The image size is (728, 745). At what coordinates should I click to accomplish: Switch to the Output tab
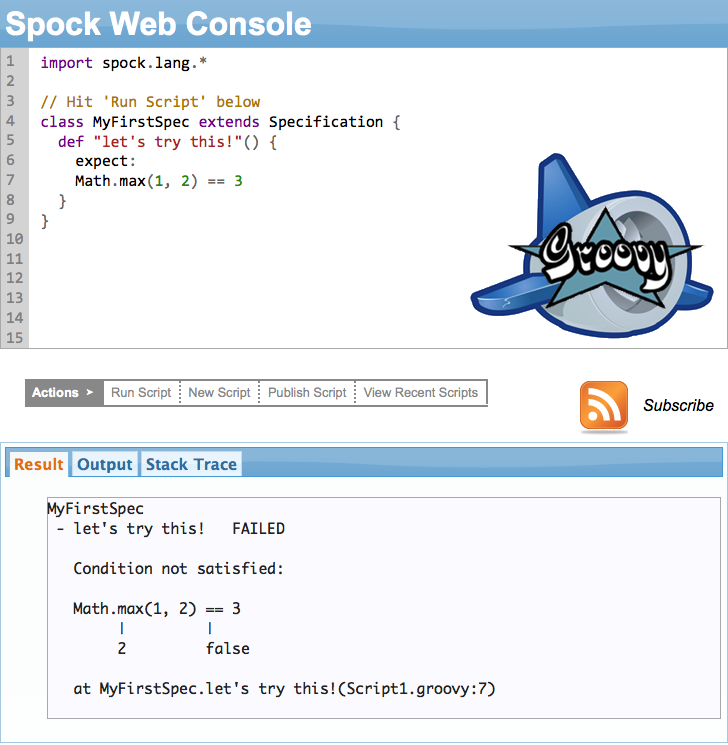[105, 464]
